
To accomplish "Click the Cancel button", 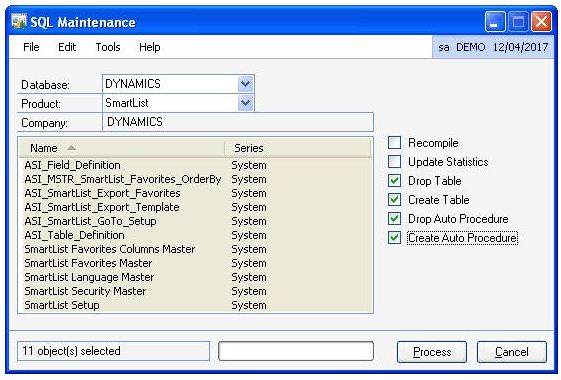I will pos(512,352).
